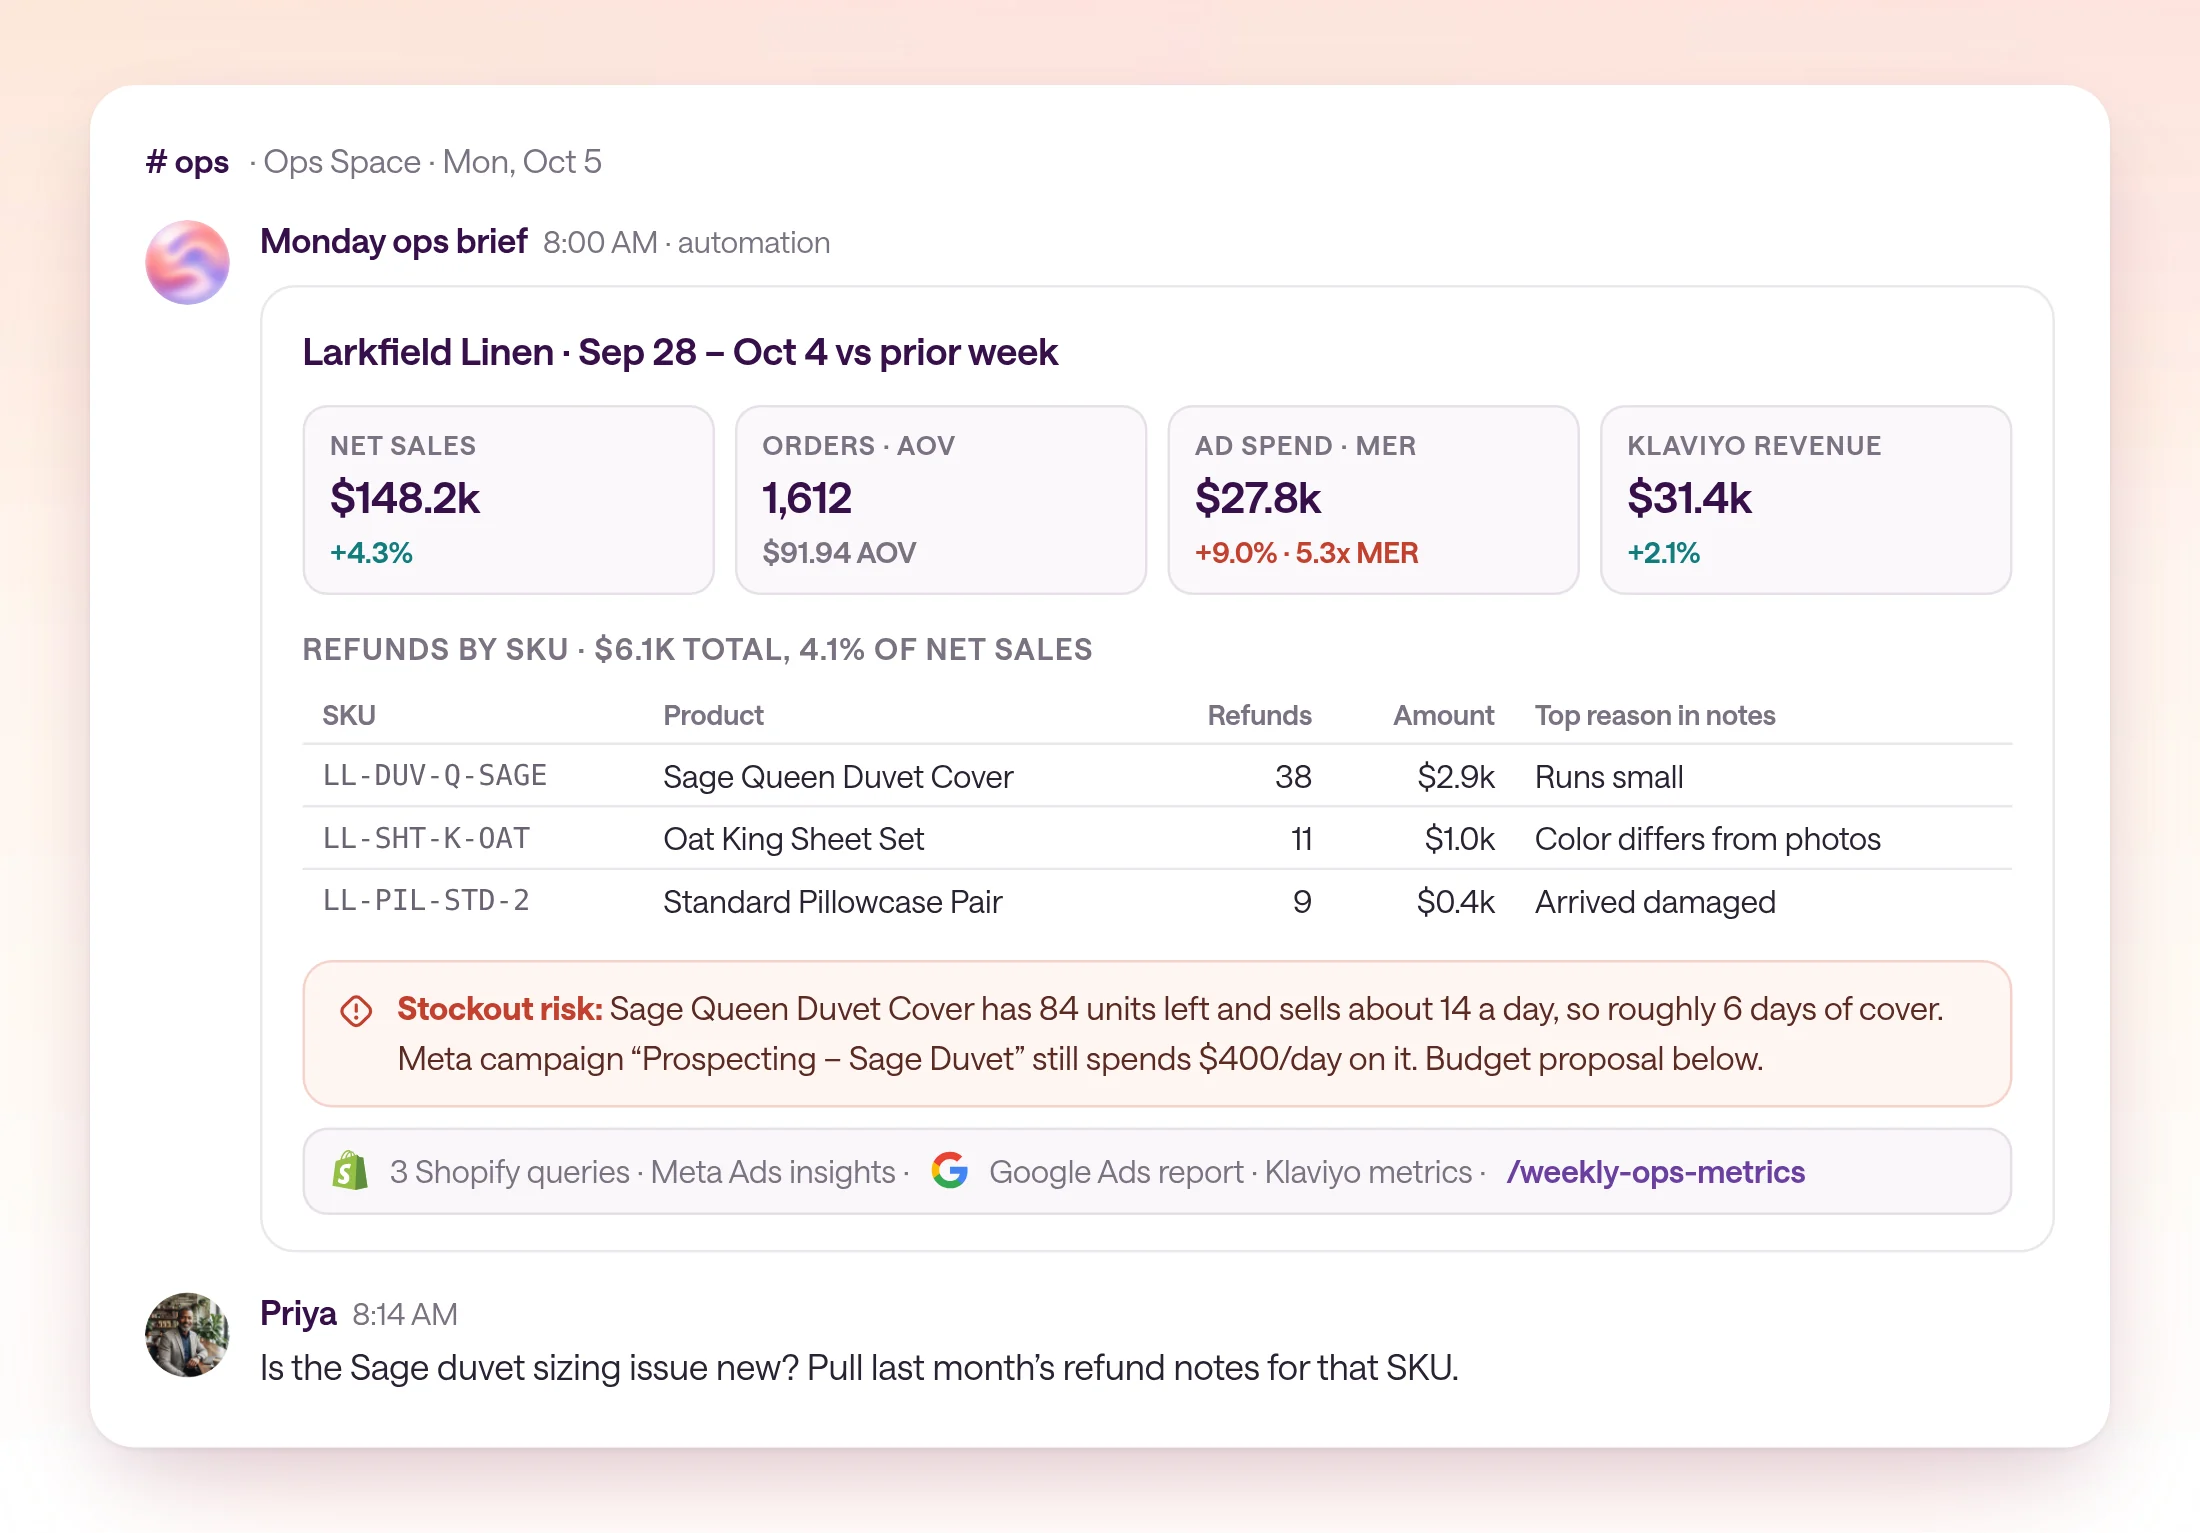
Task: Click the Runs small reason cell
Action: [1609, 777]
